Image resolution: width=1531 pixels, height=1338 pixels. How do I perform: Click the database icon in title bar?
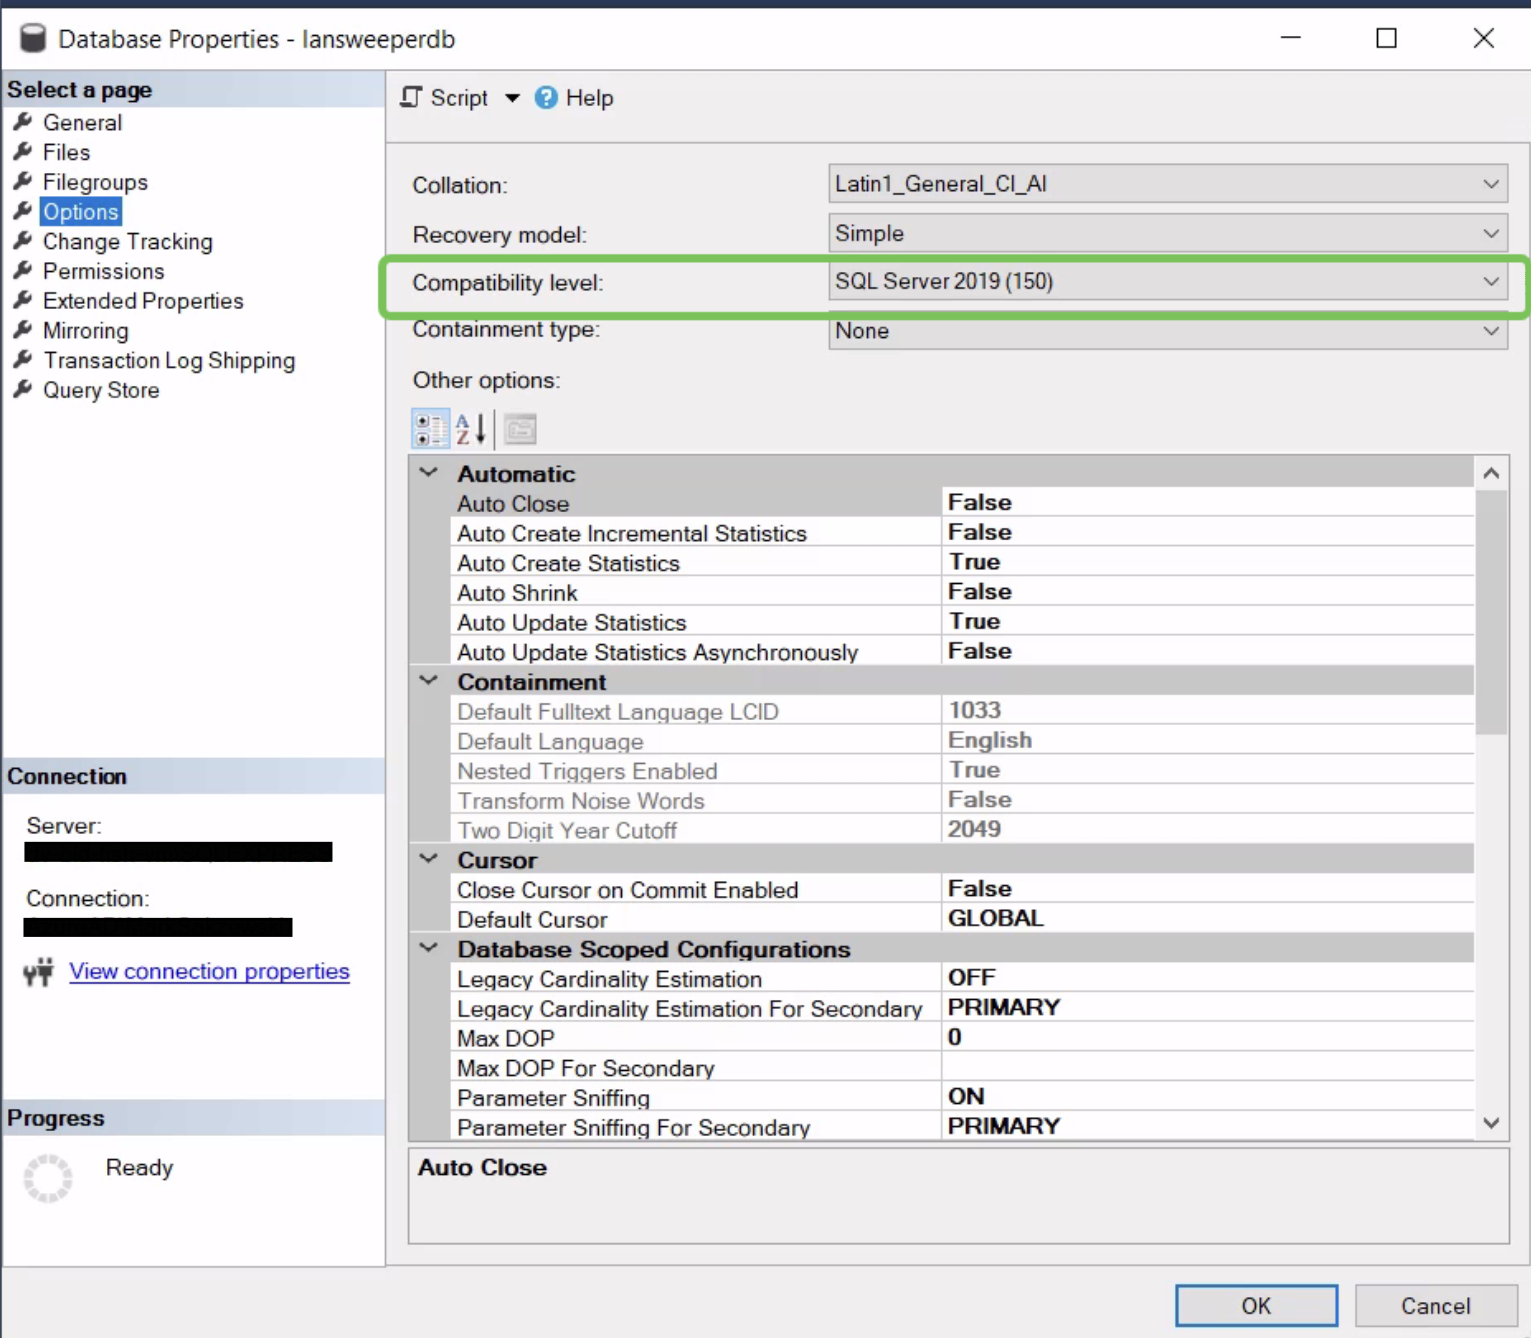pyautogui.click(x=33, y=38)
